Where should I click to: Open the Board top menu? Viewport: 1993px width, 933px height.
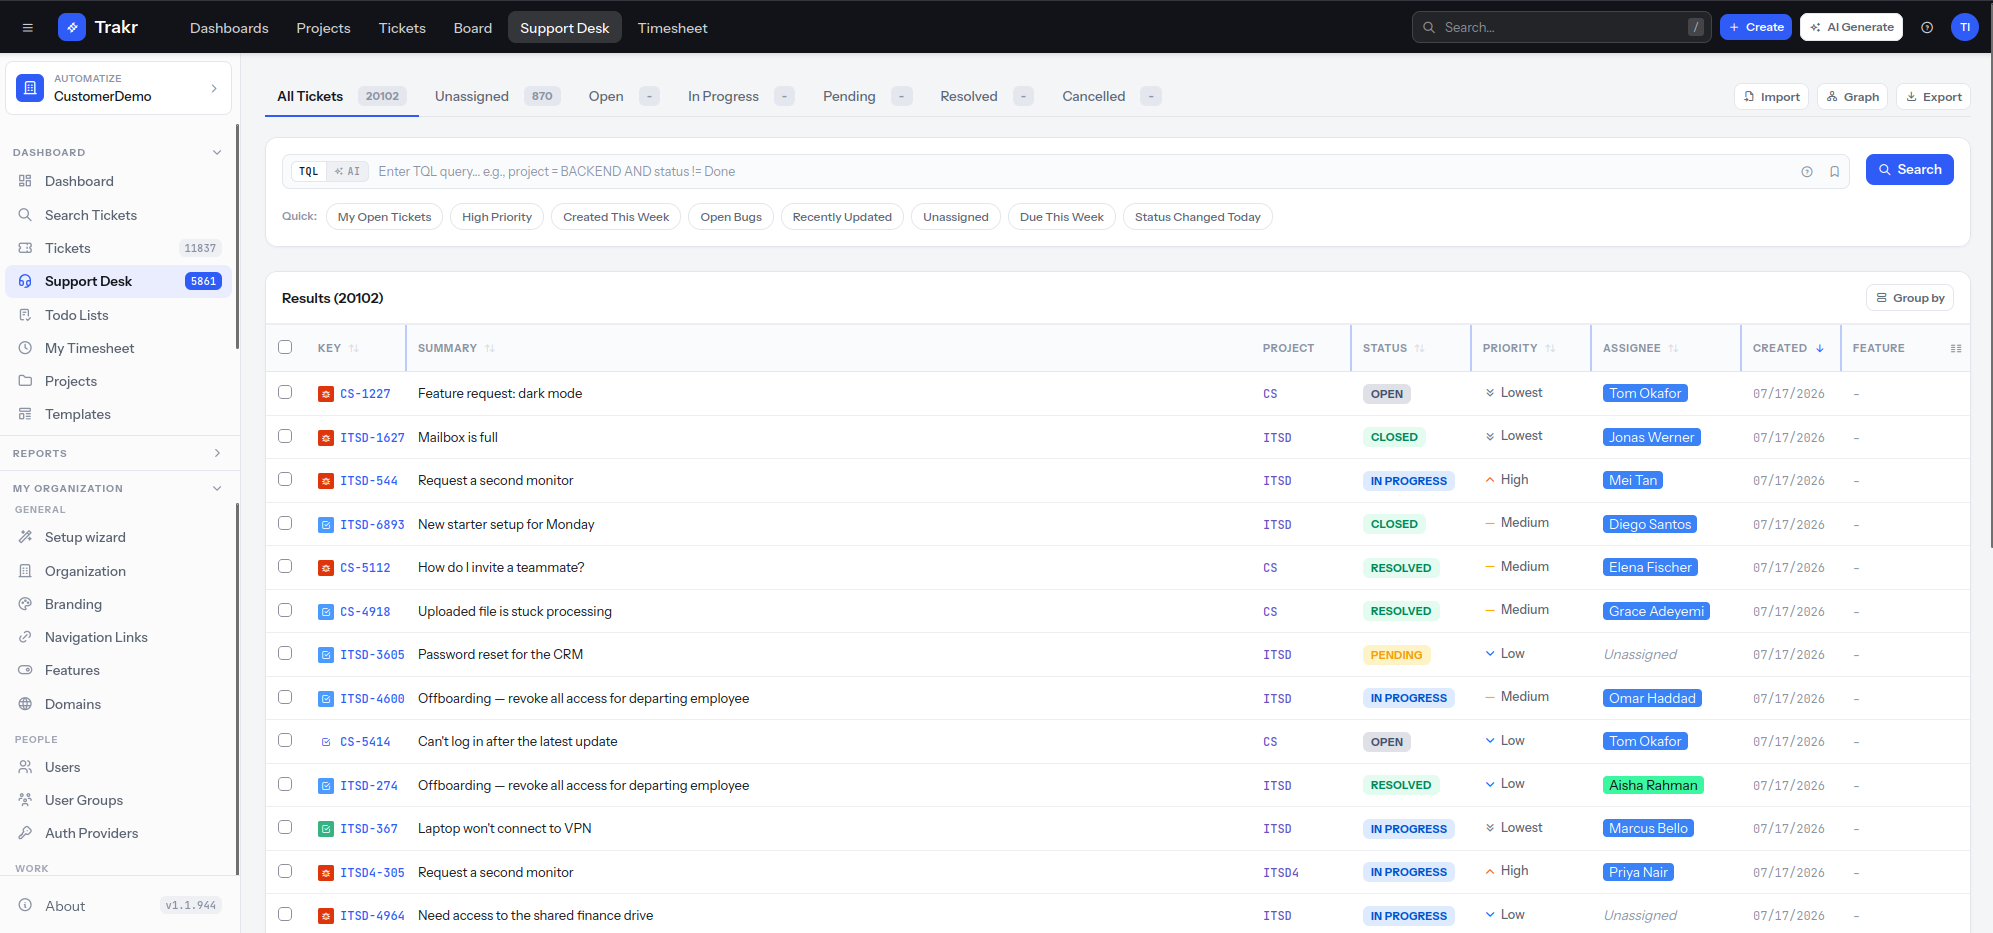pyautogui.click(x=473, y=28)
